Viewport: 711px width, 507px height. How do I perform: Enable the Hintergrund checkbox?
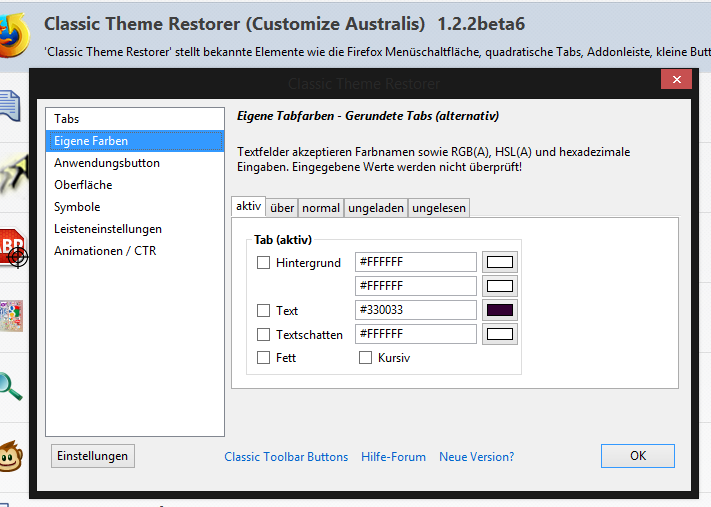[264, 263]
